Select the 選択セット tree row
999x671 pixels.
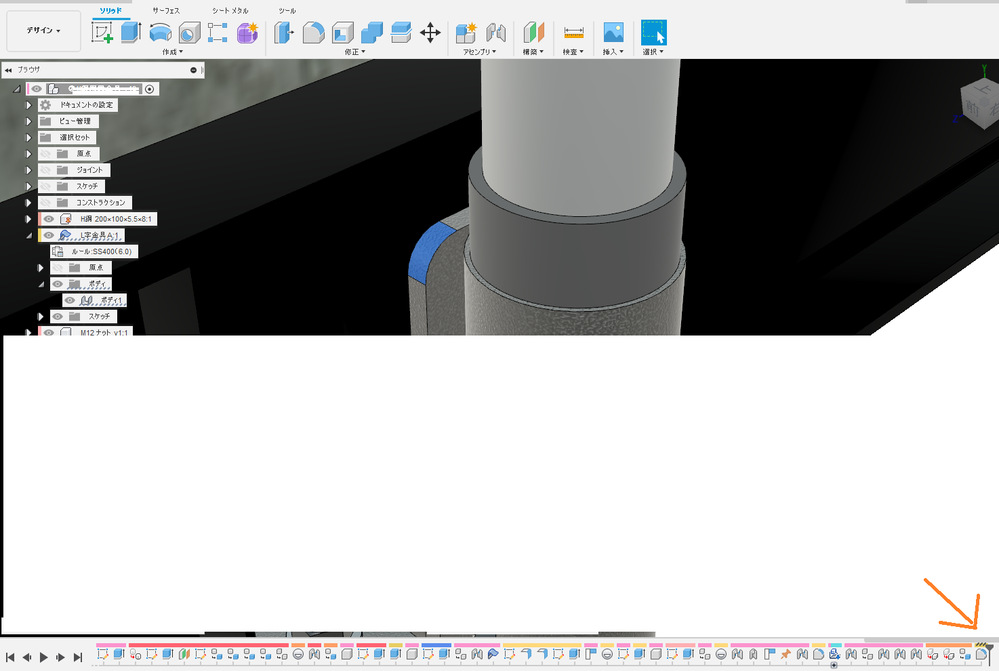tap(68, 138)
